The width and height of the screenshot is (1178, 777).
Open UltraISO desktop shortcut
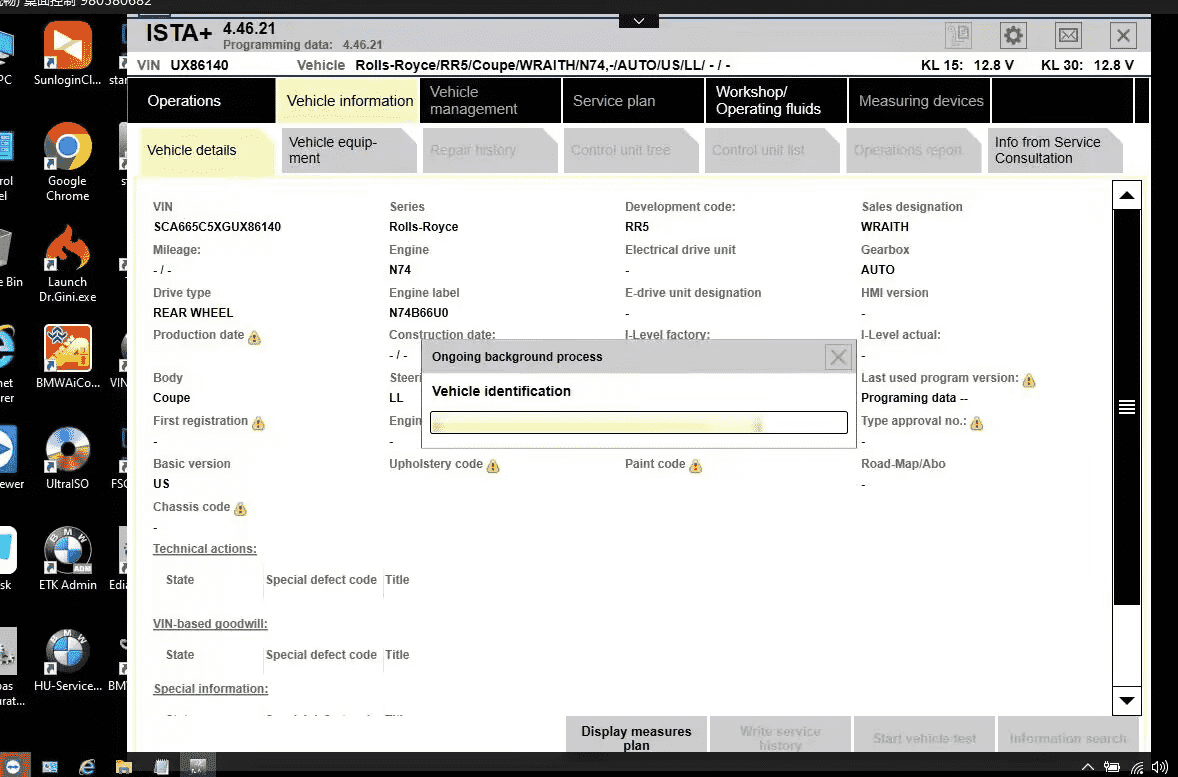(68, 458)
